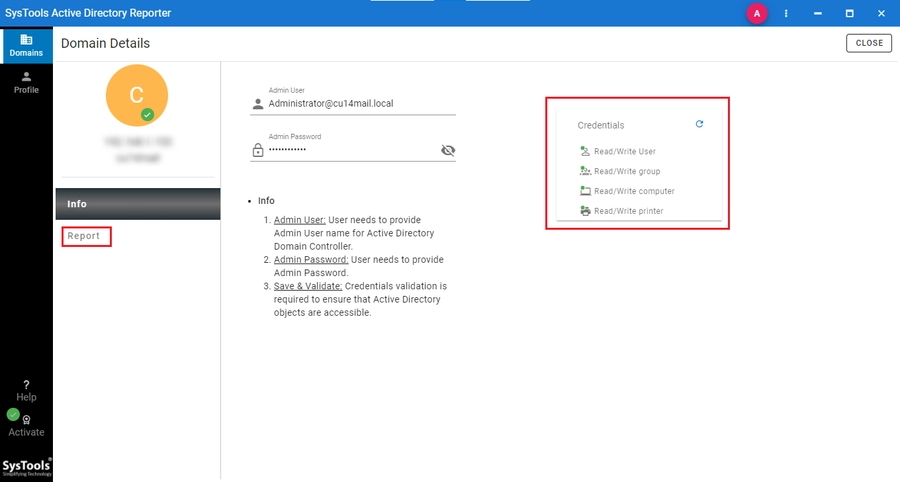Viewport: 900px width, 482px height.
Task: Minimize the application window
Action: (x=817, y=14)
